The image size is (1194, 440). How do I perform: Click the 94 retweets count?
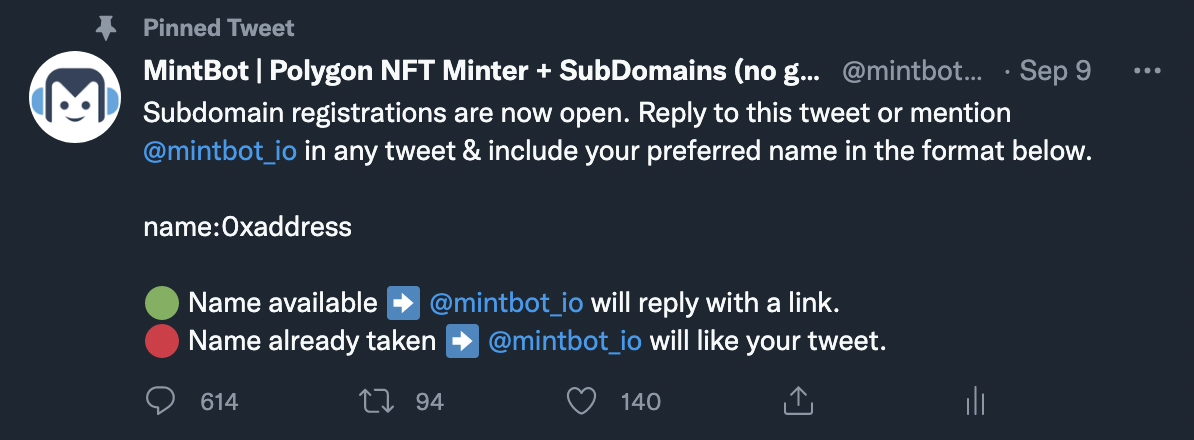[429, 402]
